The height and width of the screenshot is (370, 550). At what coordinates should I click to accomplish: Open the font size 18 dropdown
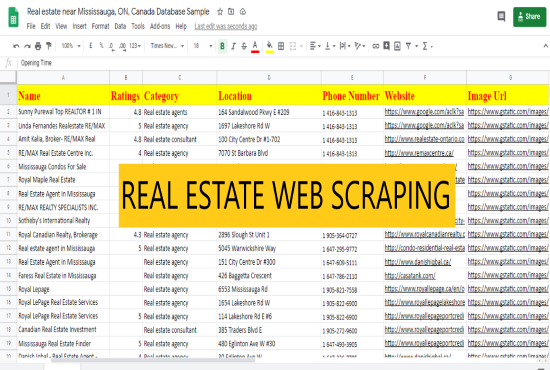point(203,46)
